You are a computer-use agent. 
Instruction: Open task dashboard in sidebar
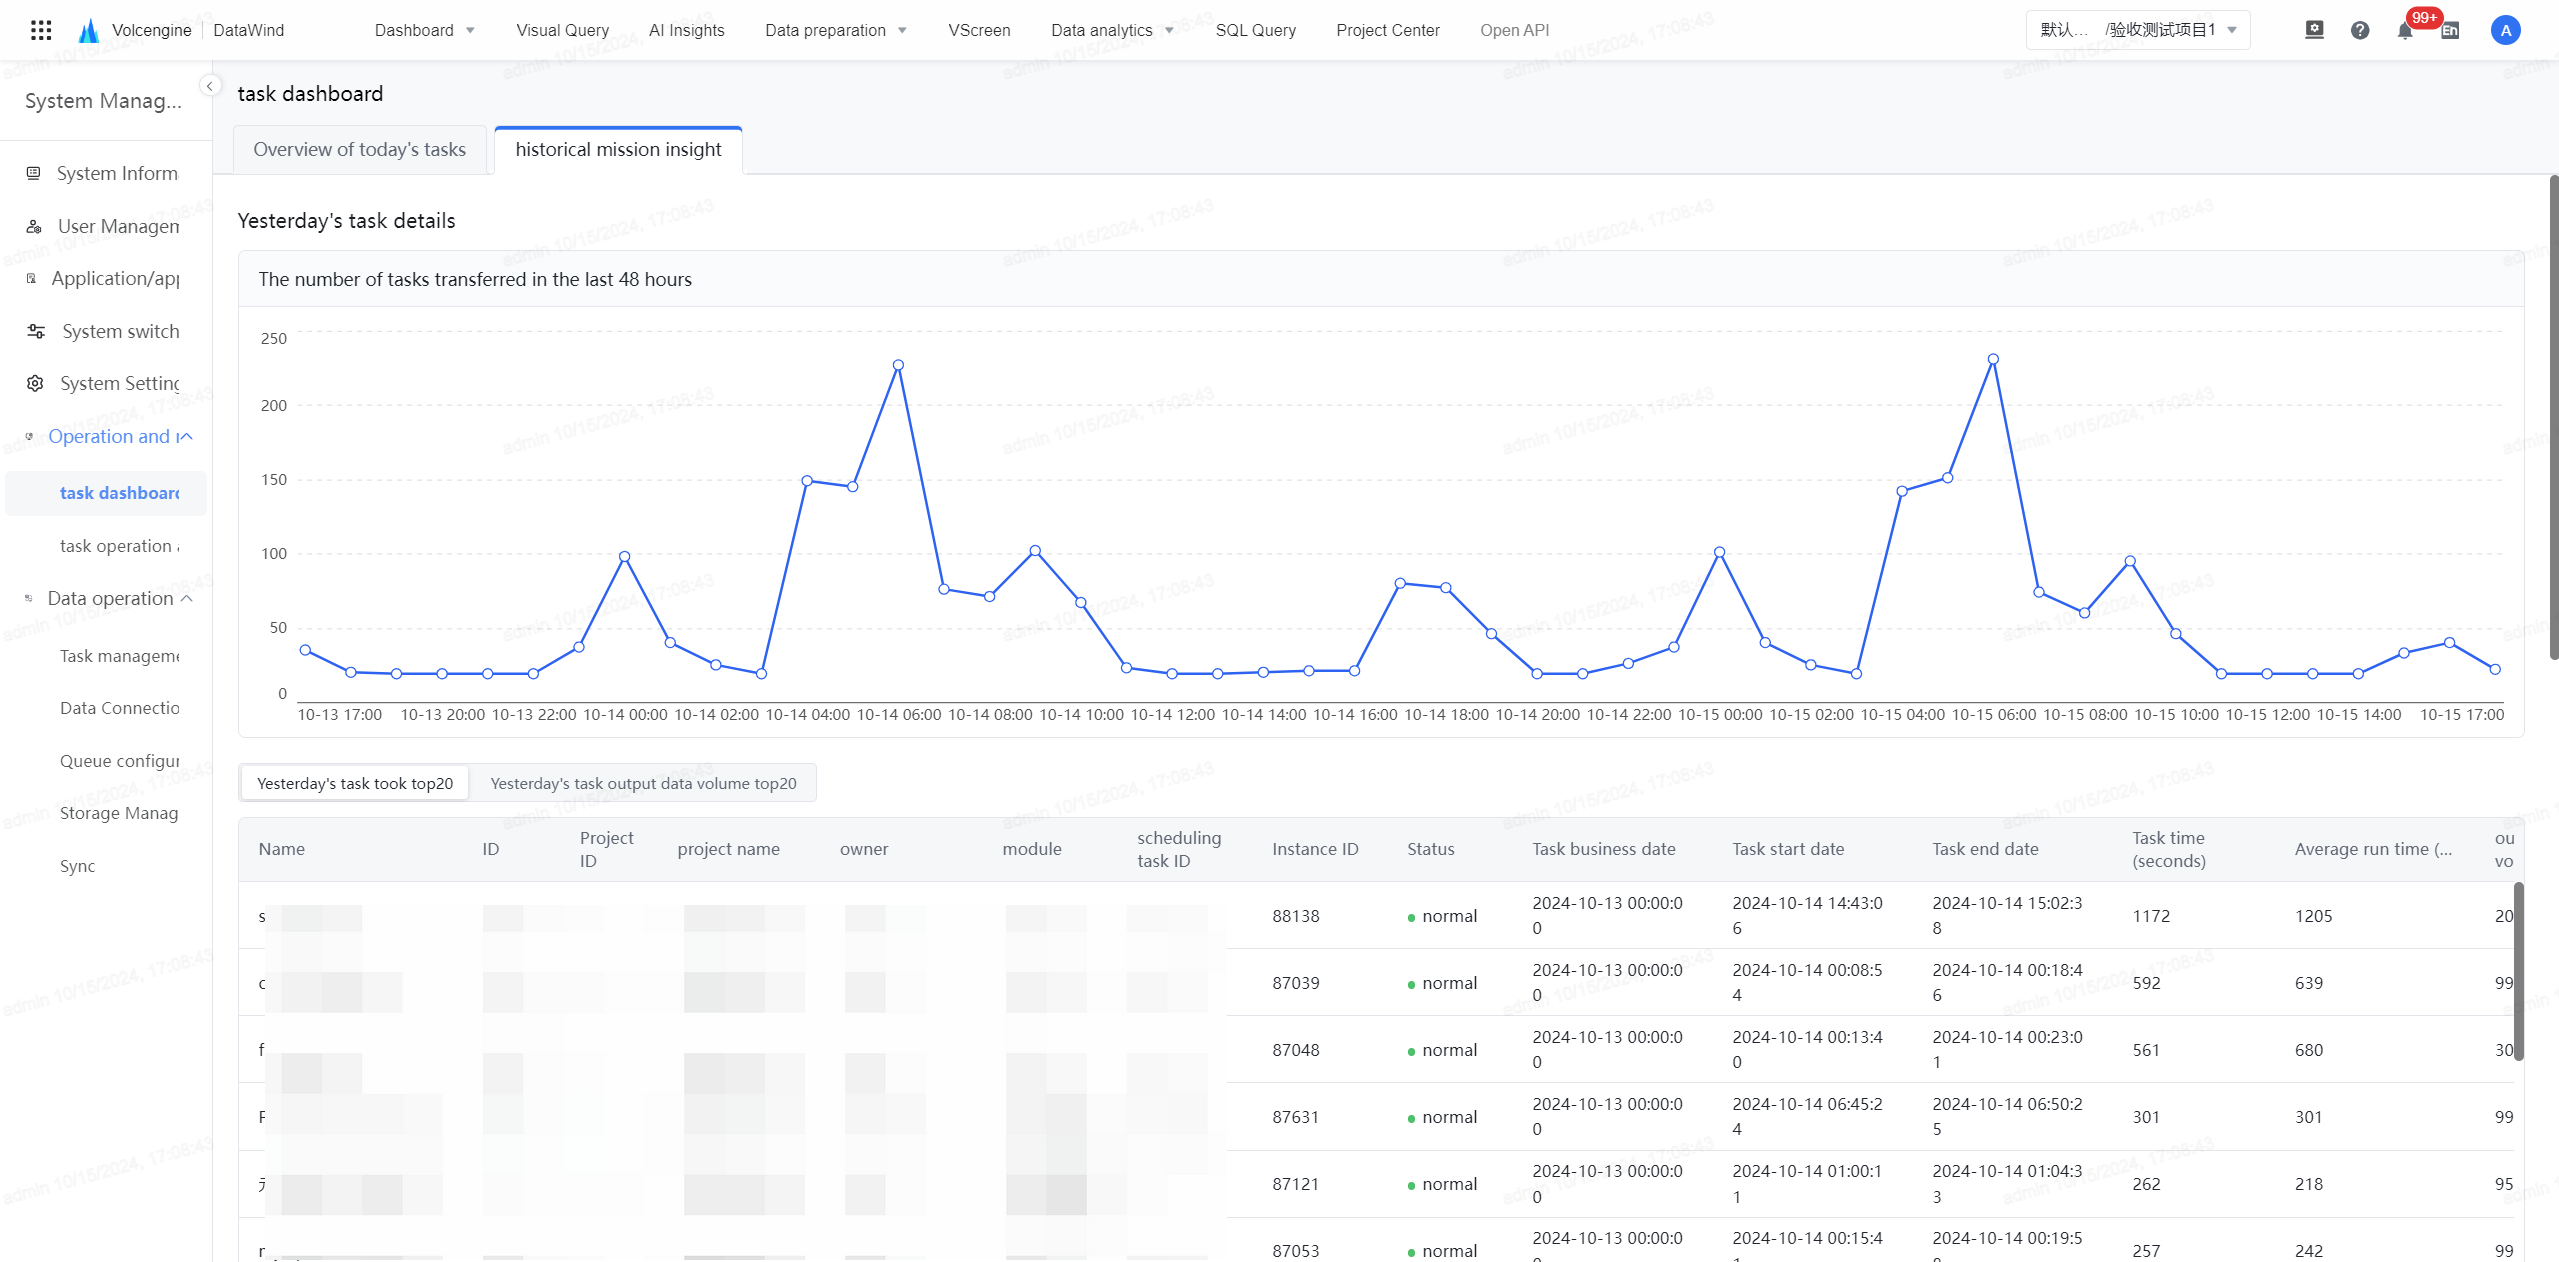pos(106,493)
